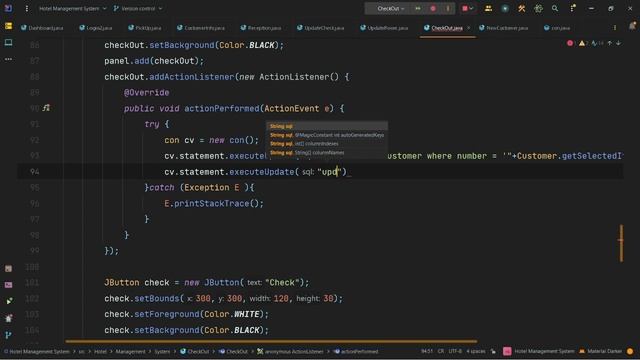Switch to CustomerInfo.java tab
The image size is (640, 360).
coord(201,28)
